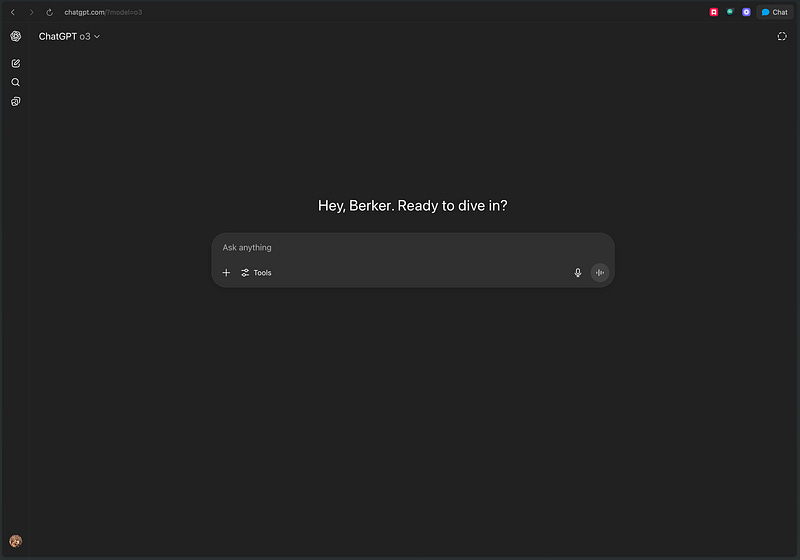The width and height of the screenshot is (800, 560).
Task: Open the Tools menu in composer
Action: click(x=256, y=273)
